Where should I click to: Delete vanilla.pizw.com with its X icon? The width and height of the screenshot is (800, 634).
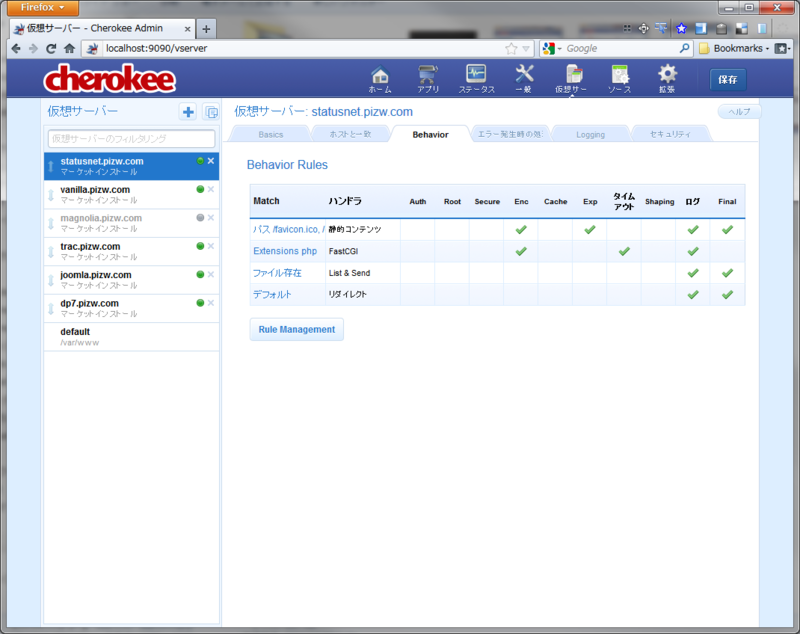(211, 189)
